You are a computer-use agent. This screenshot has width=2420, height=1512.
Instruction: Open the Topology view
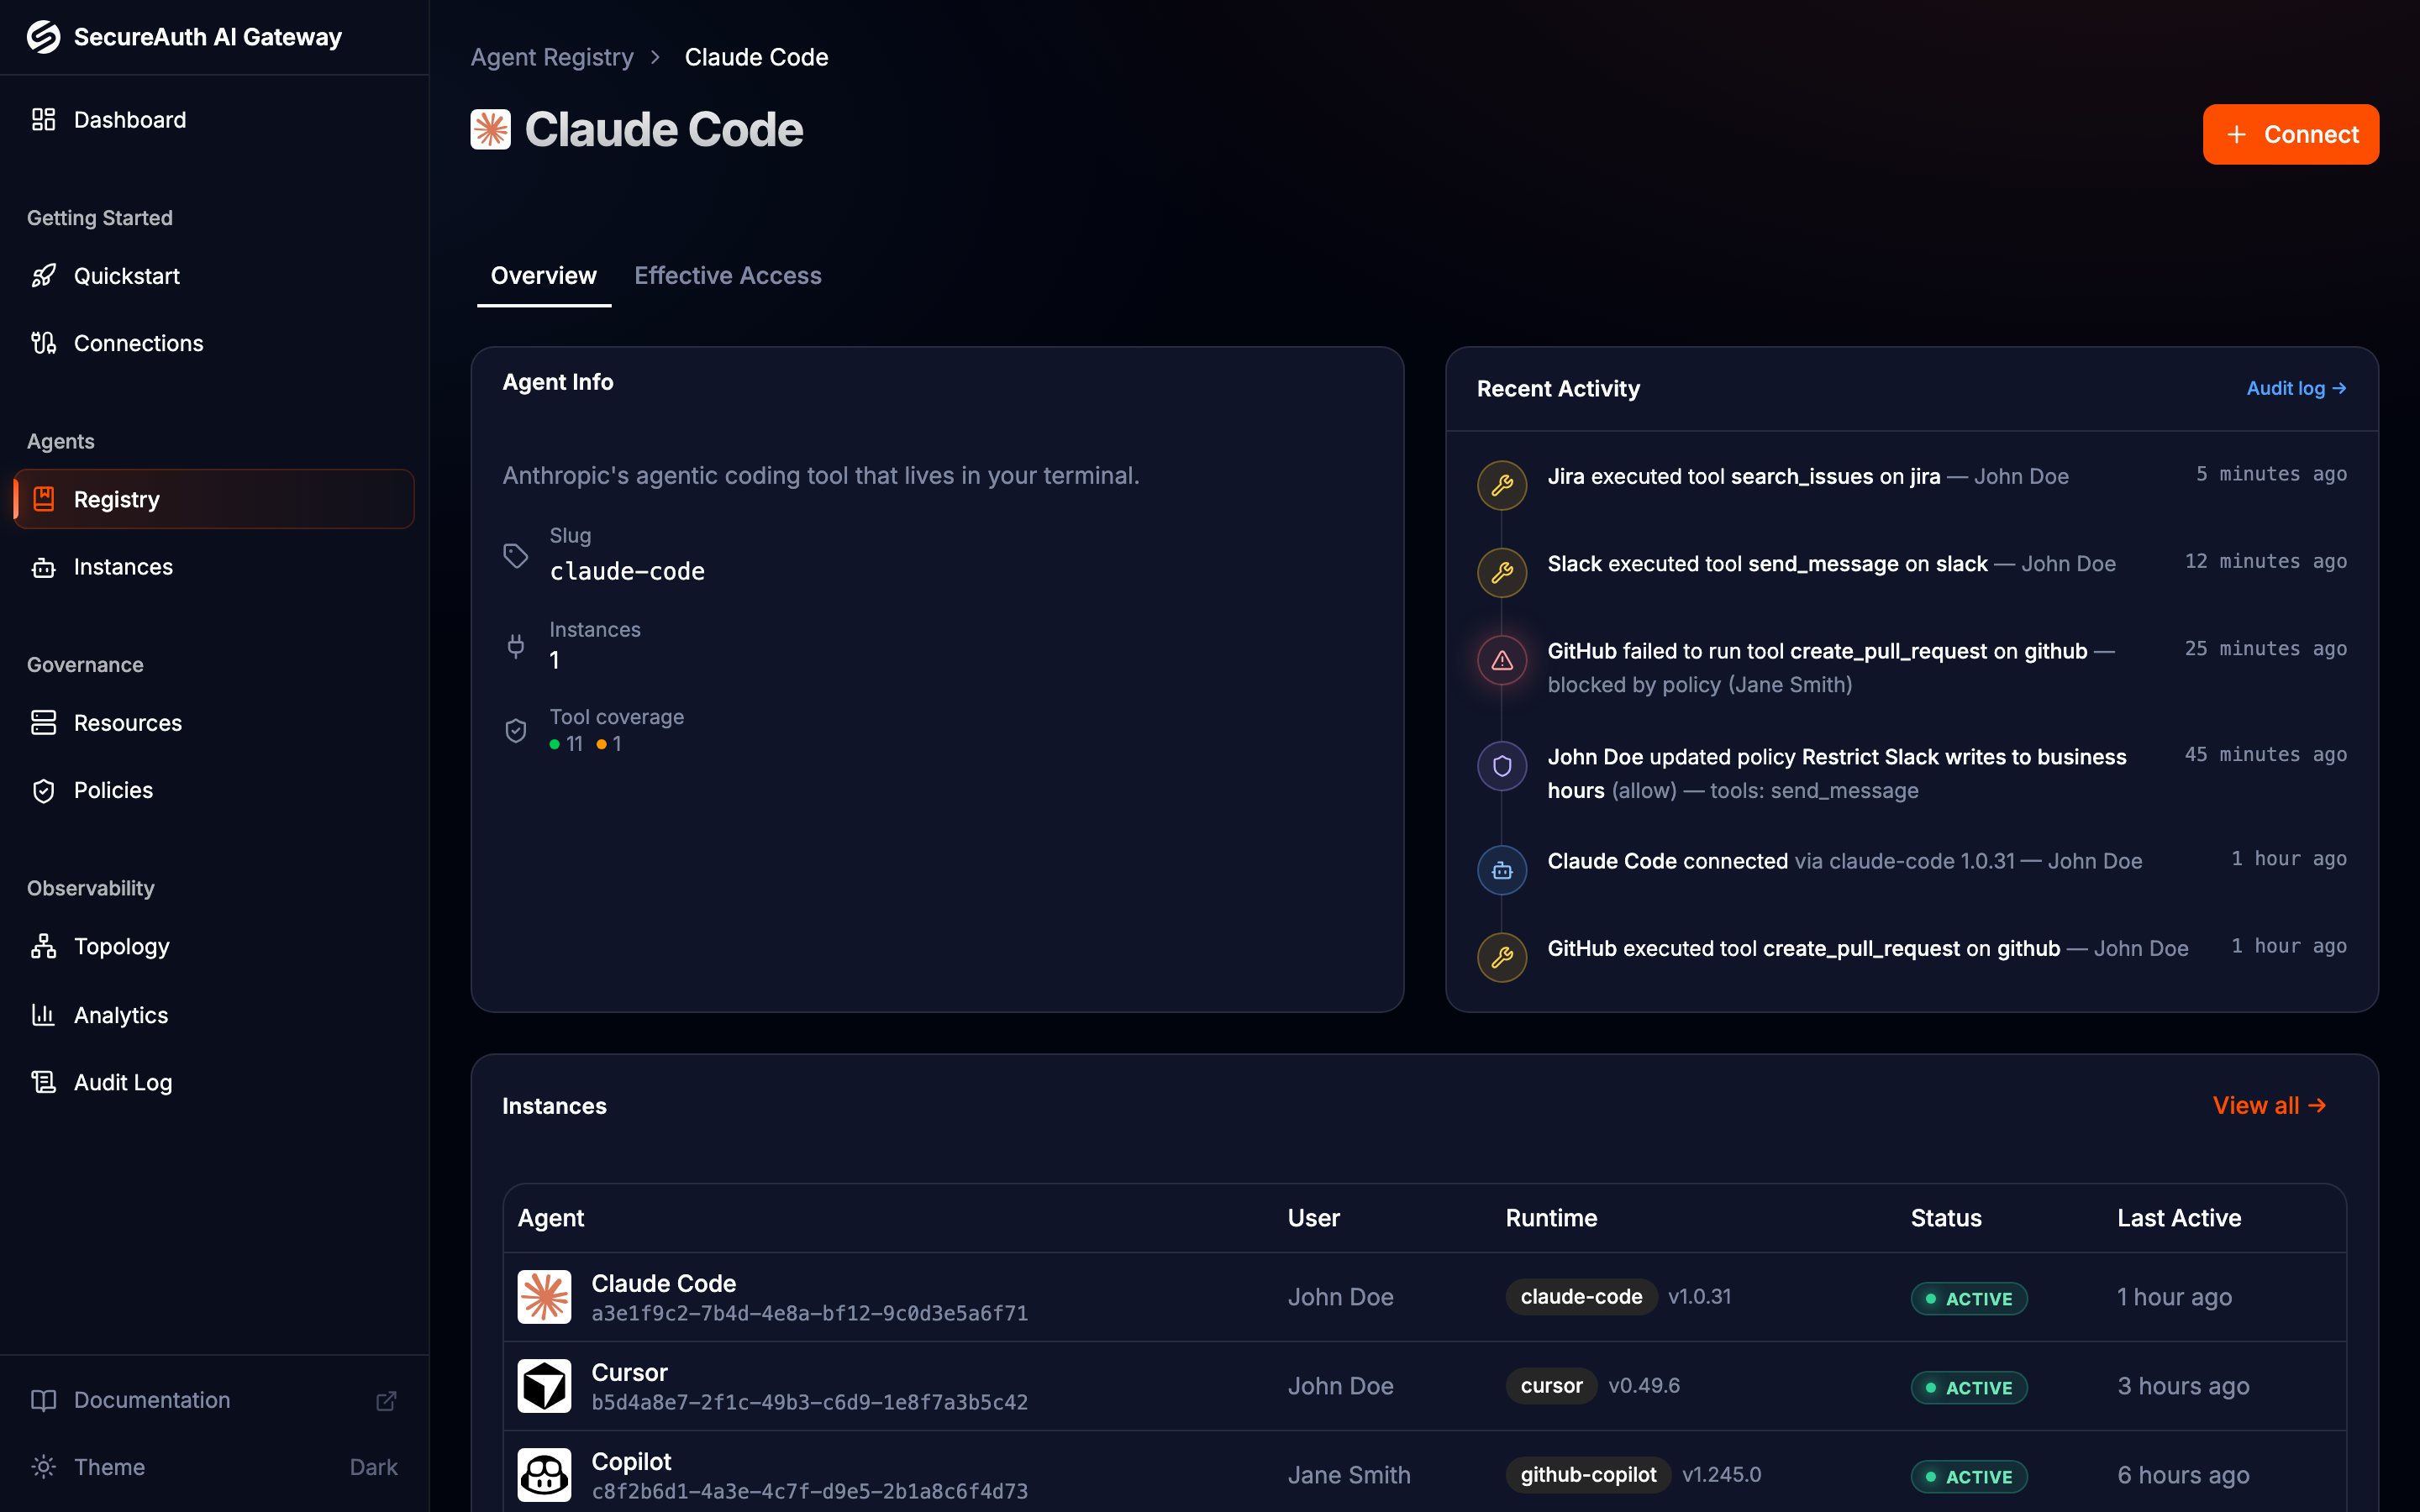click(214, 946)
